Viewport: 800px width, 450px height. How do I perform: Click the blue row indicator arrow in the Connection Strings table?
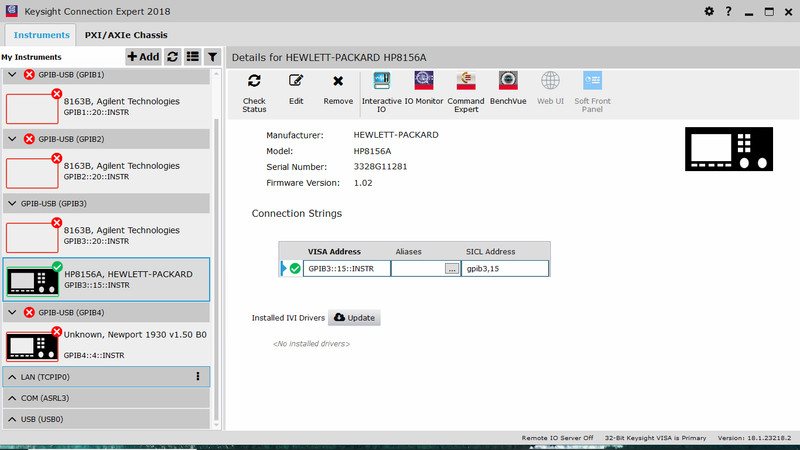pyautogui.click(x=284, y=268)
